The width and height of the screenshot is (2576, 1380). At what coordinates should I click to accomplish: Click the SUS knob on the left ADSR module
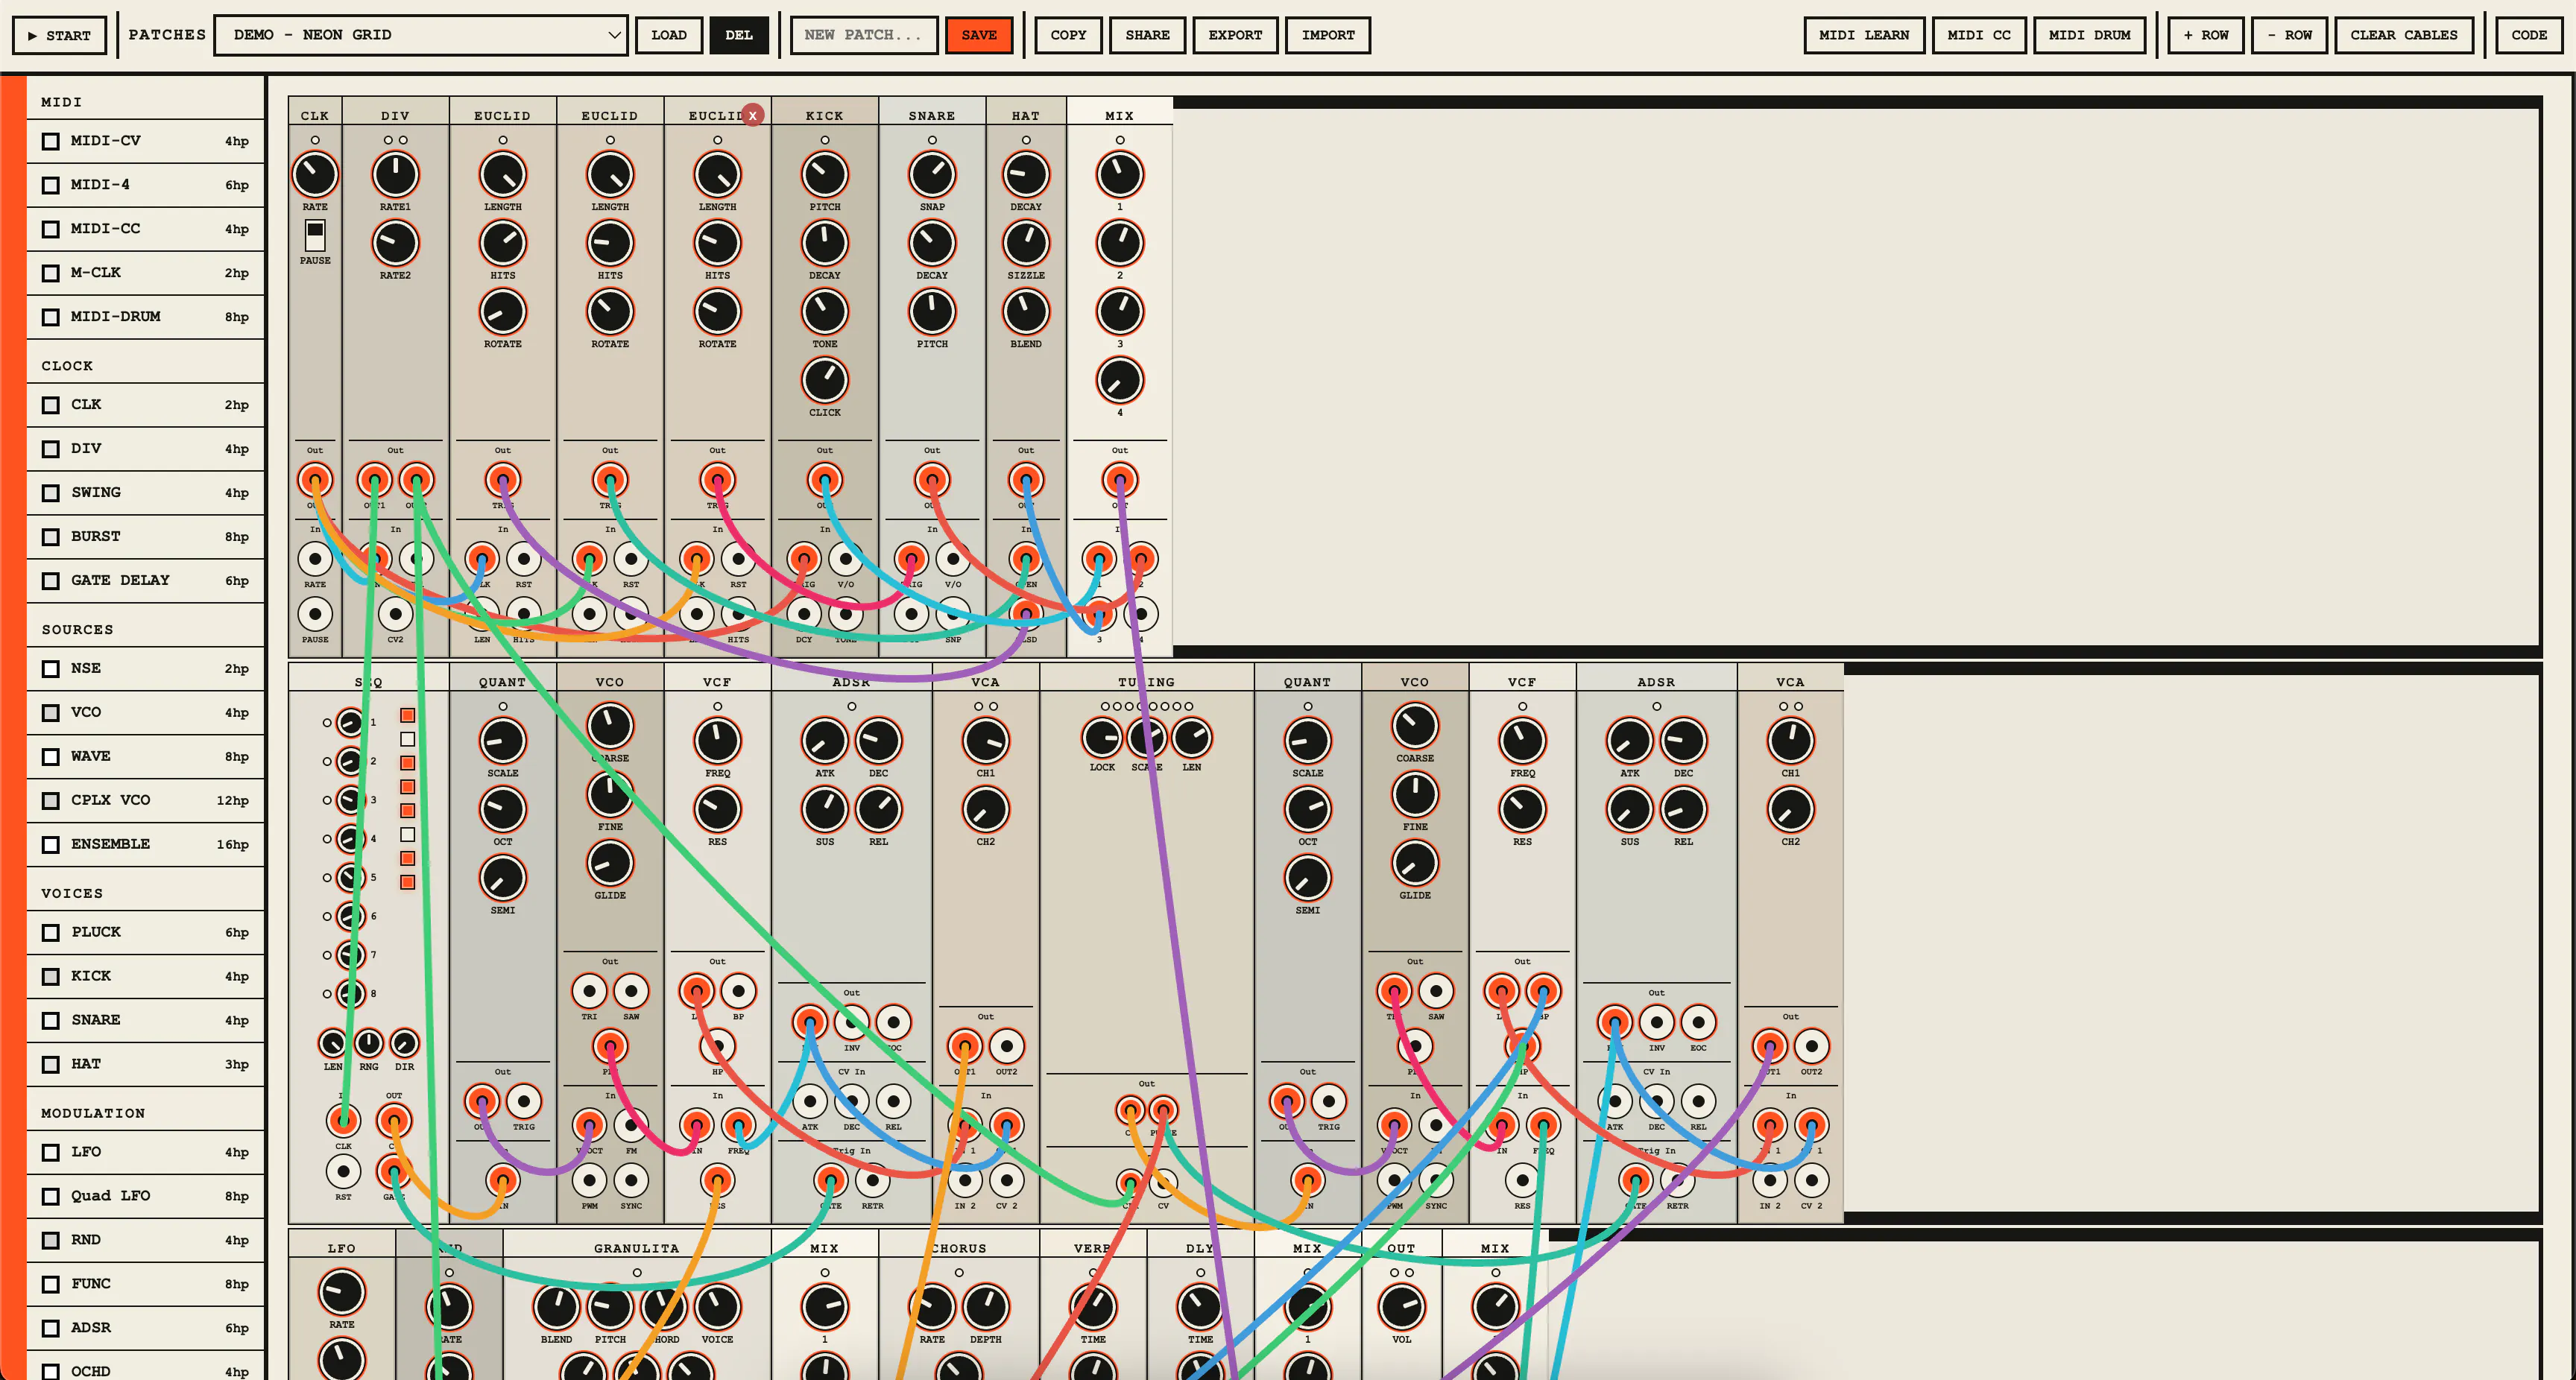[x=825, y=809]
